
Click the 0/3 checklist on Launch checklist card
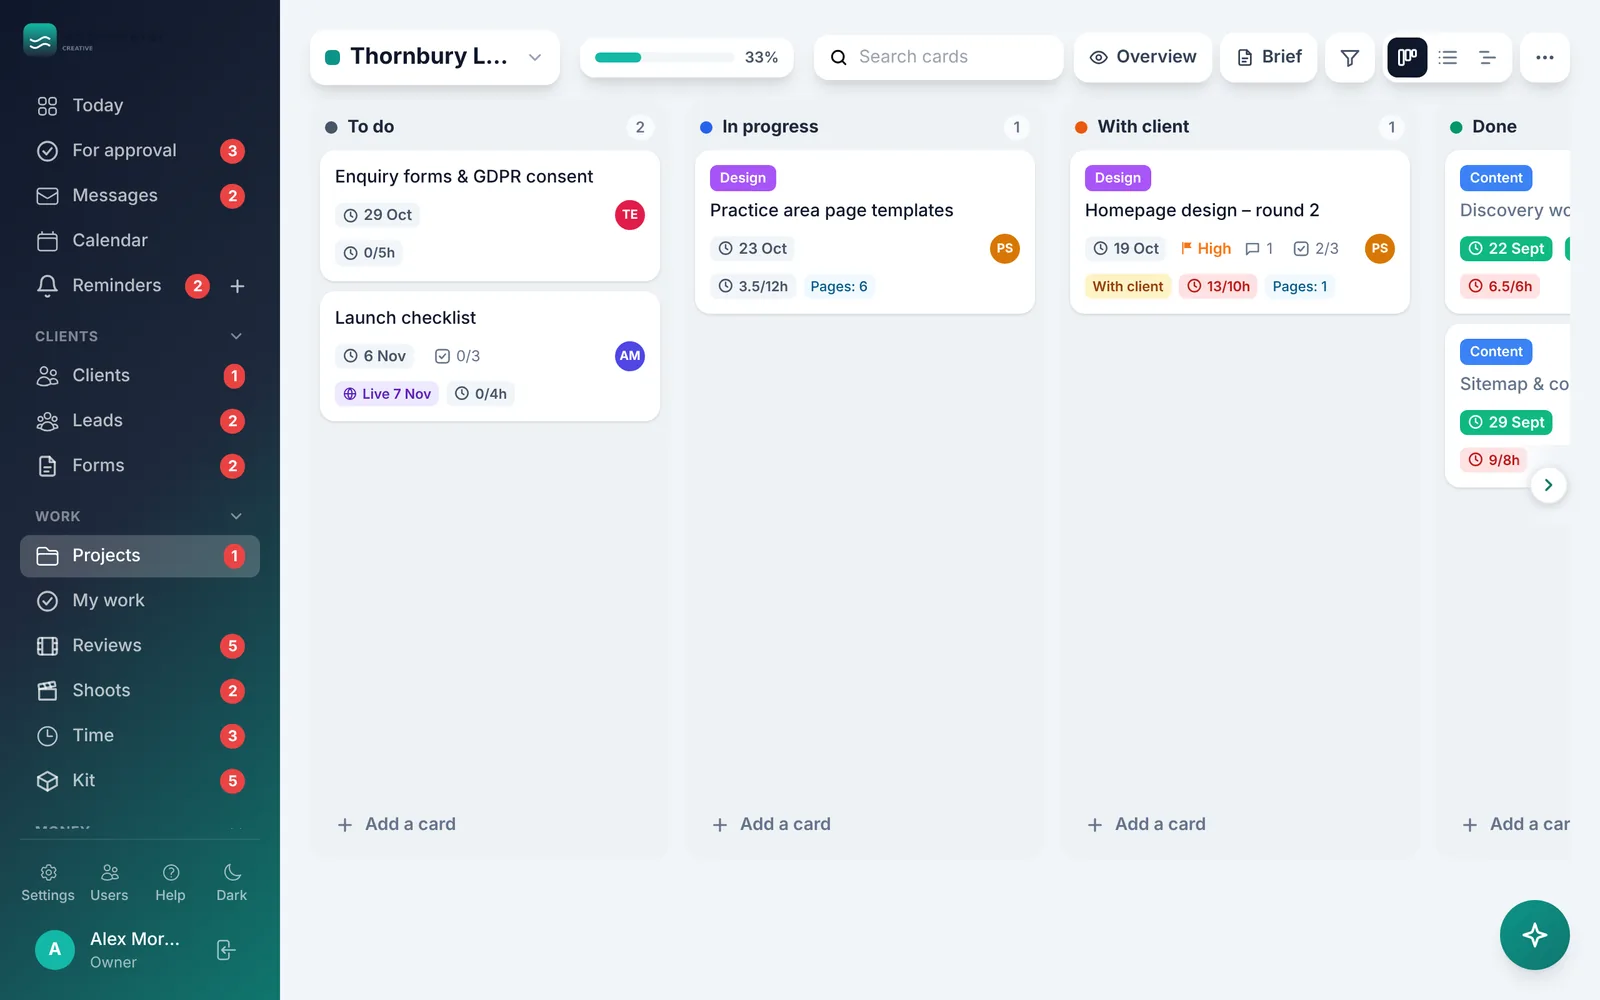pyautogui.click(x=457, y=356)
